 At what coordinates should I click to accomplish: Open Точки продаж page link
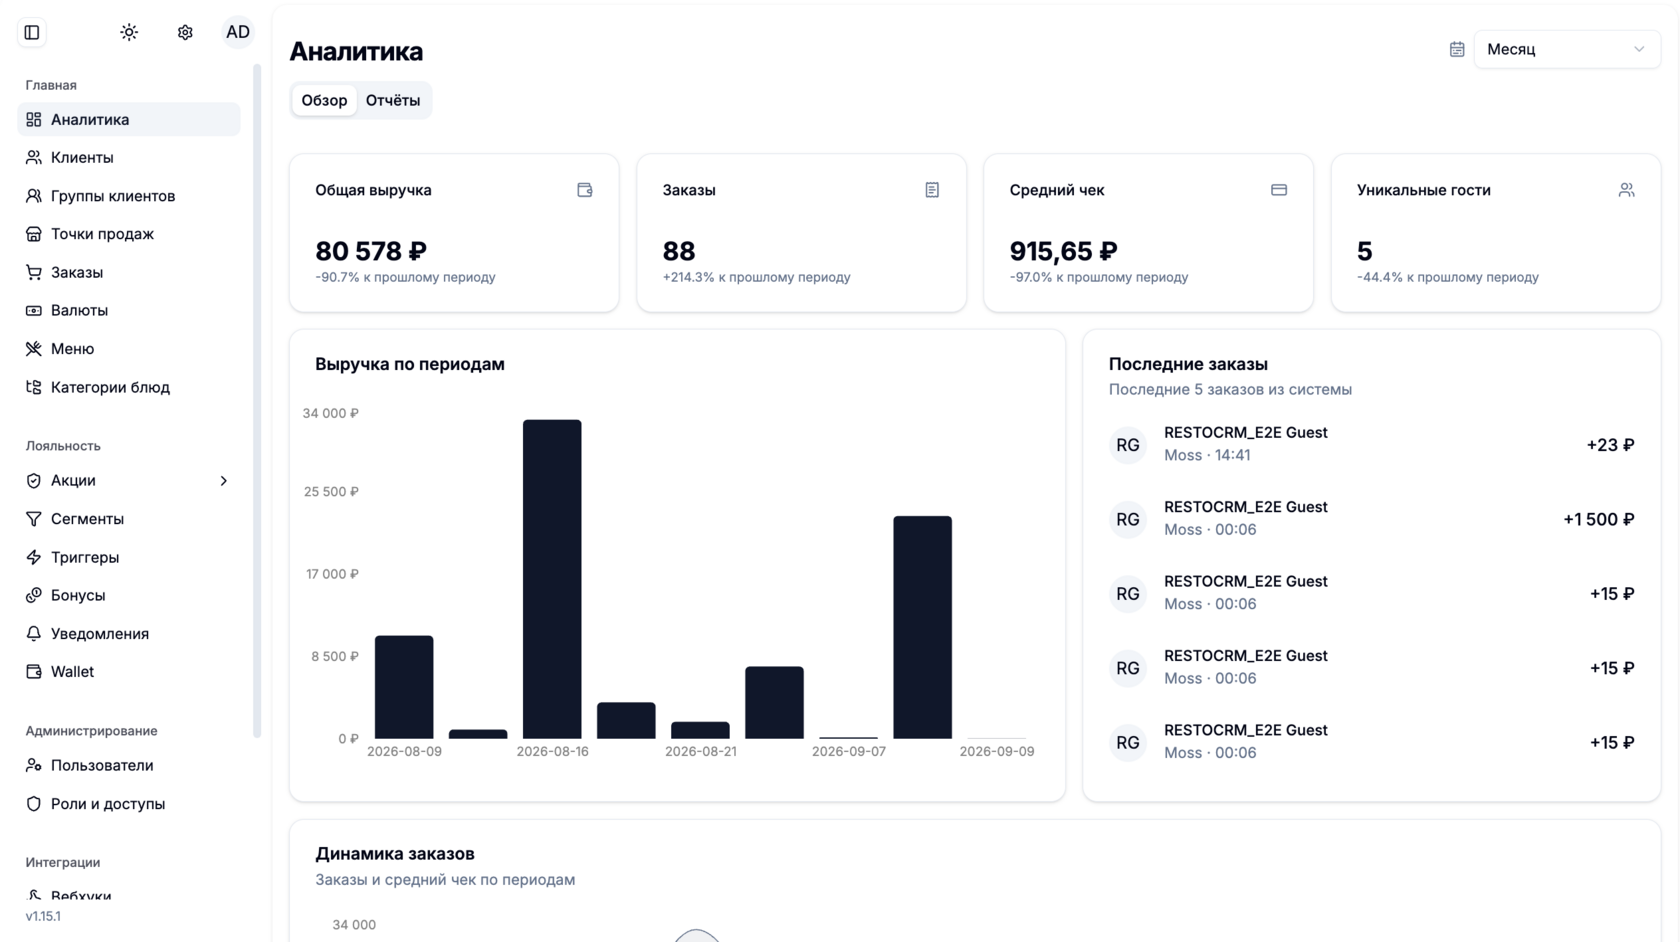(x=129, y=234)
